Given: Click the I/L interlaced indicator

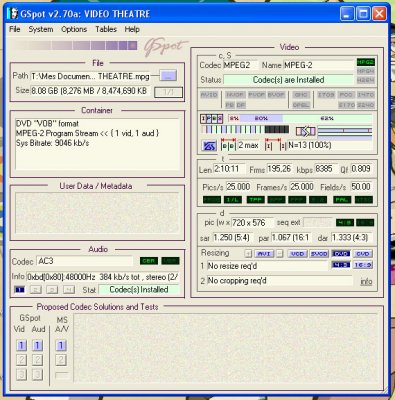Looking at the screenshot, I should [233, 200].
